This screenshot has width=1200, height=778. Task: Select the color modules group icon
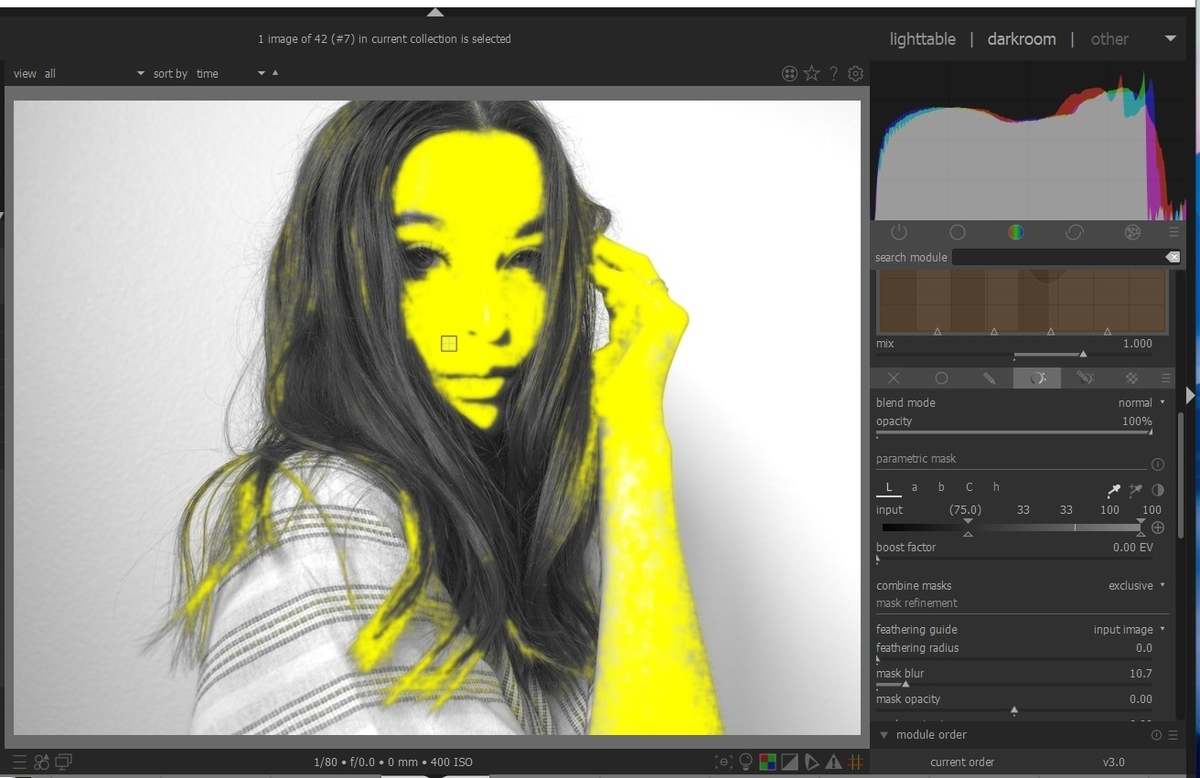[1015, 232]
